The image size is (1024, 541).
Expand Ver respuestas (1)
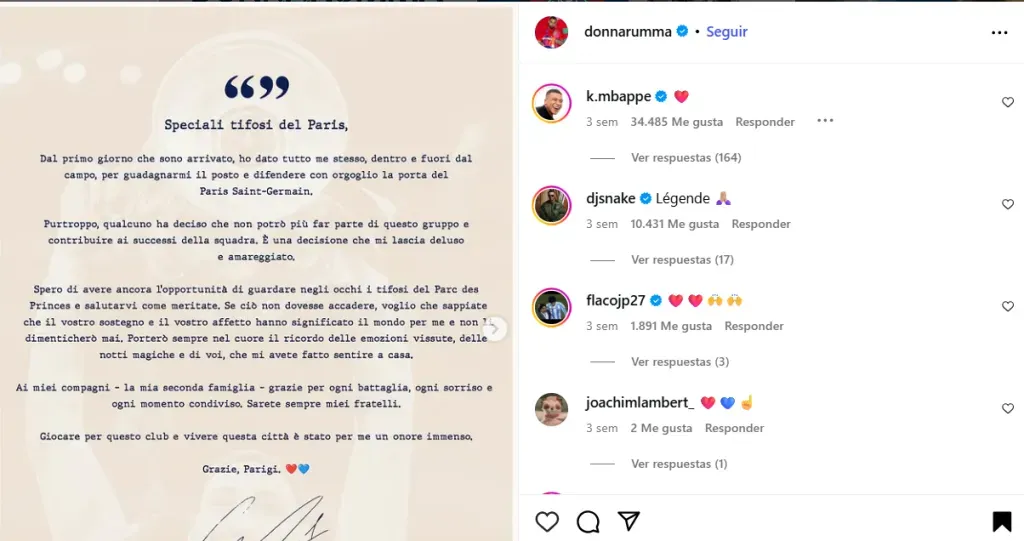click(x=679, y=463)
